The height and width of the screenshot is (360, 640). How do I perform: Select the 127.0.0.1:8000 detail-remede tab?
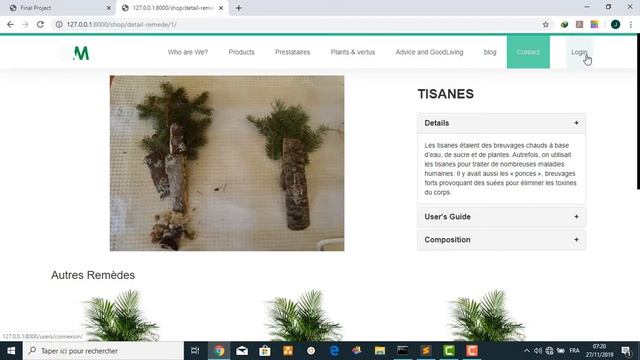click(171, 8)
